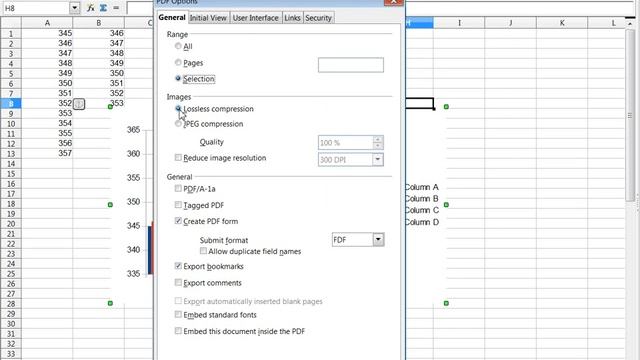Select column B header
Screen dimensions: 640x360
(98, 23)
